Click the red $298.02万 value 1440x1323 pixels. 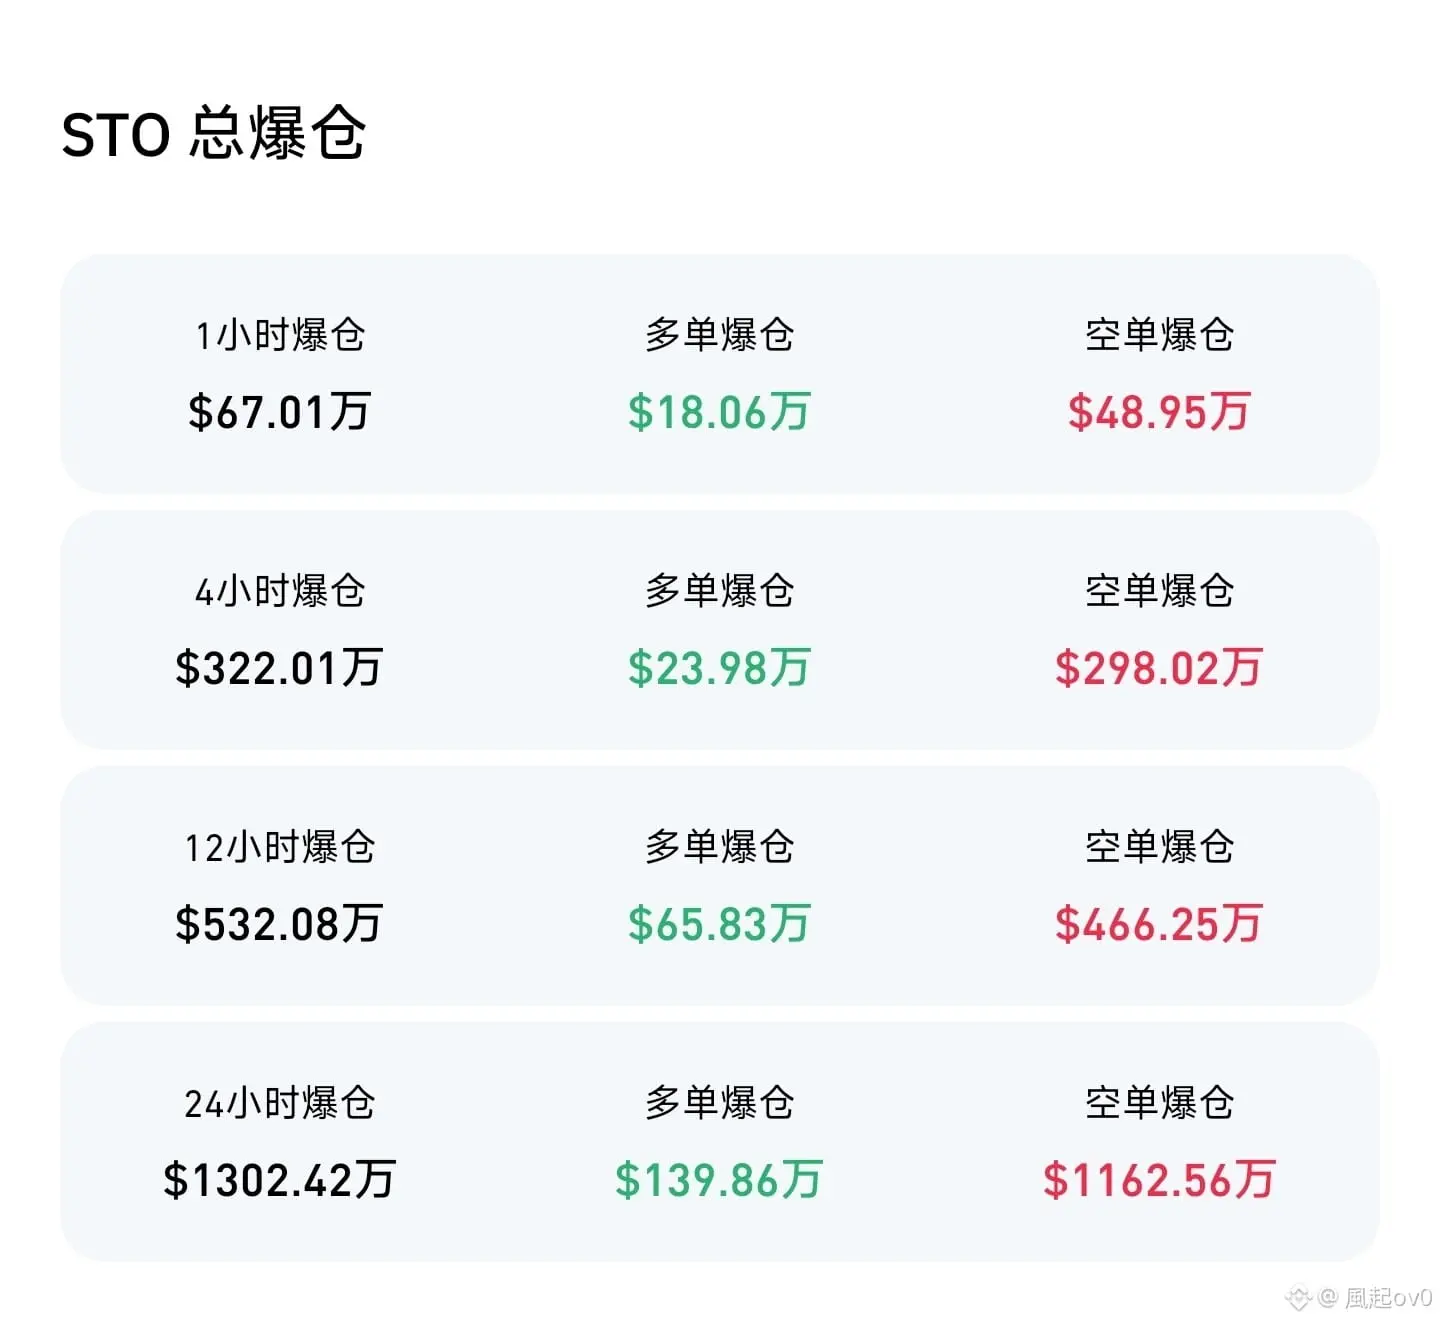coord(1159,668)
